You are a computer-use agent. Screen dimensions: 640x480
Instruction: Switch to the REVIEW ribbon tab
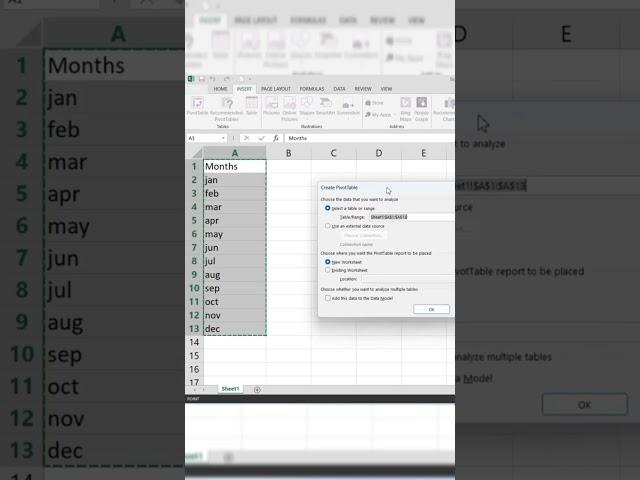point(363,89)
